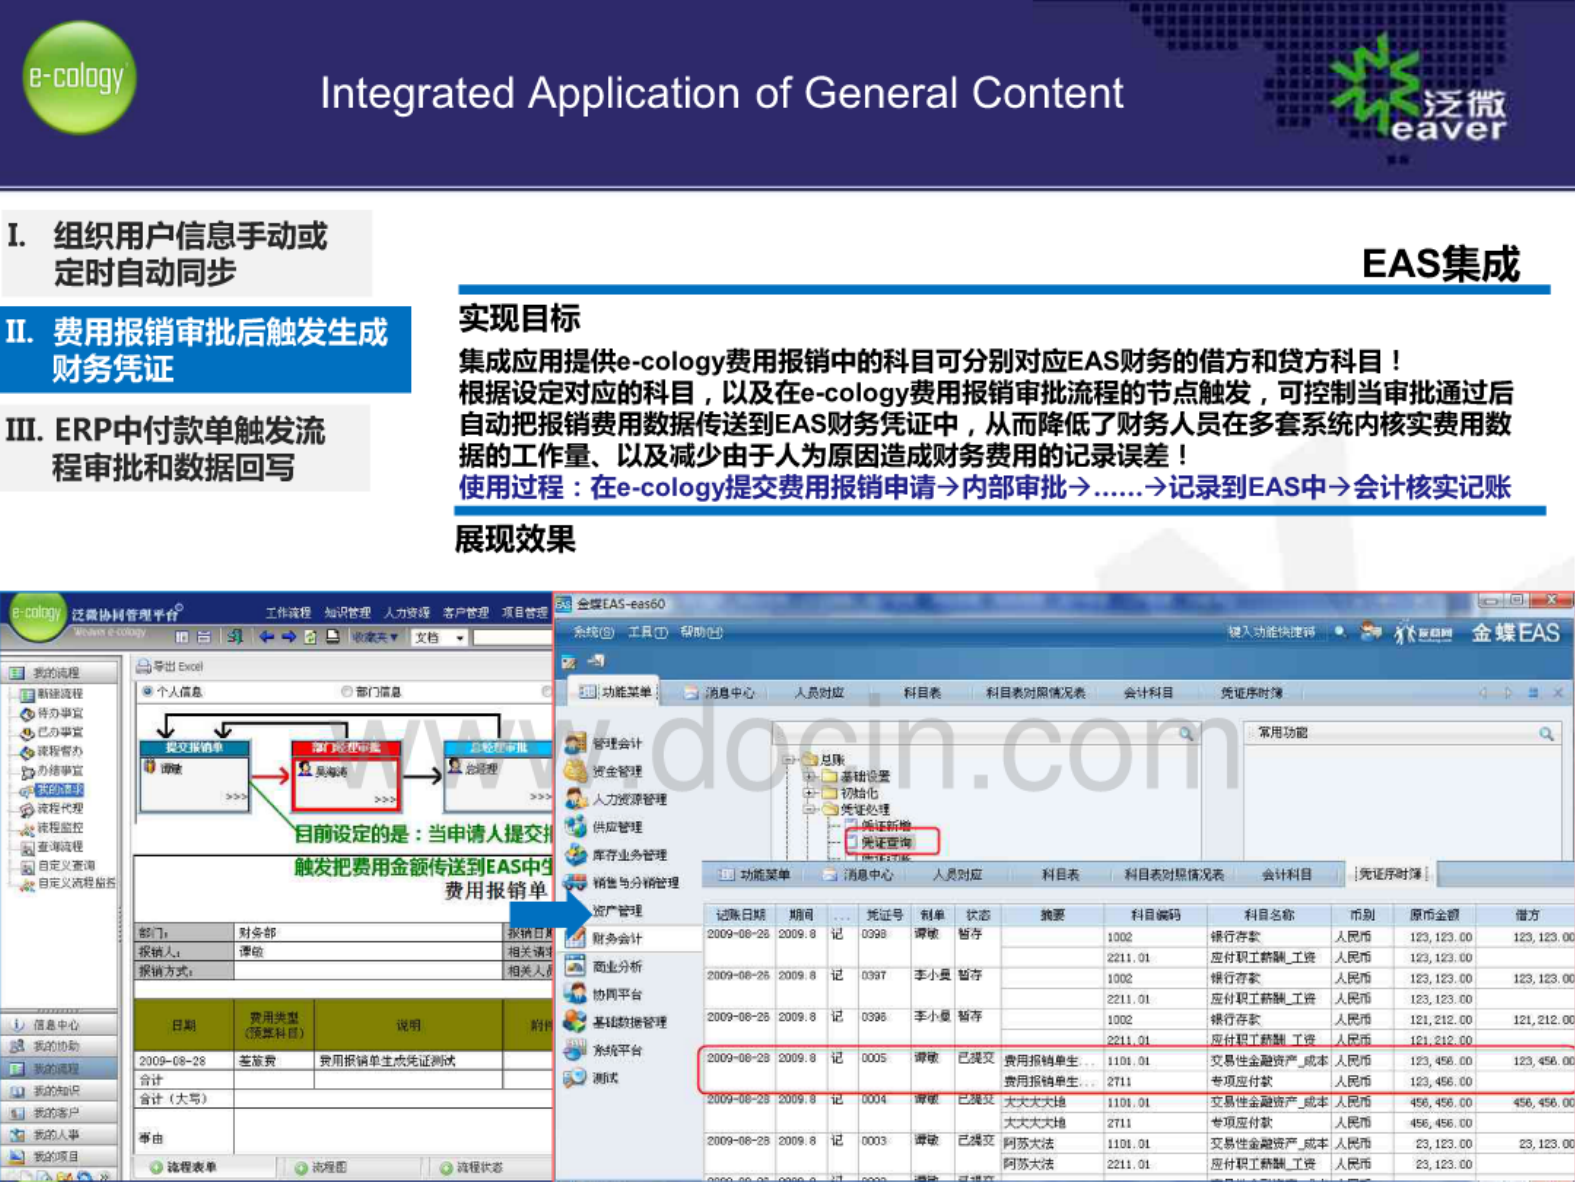Expand the 部门经理审批 node details arrows
Viewport: 1575px width, 1182px height.
click(385, 799)
